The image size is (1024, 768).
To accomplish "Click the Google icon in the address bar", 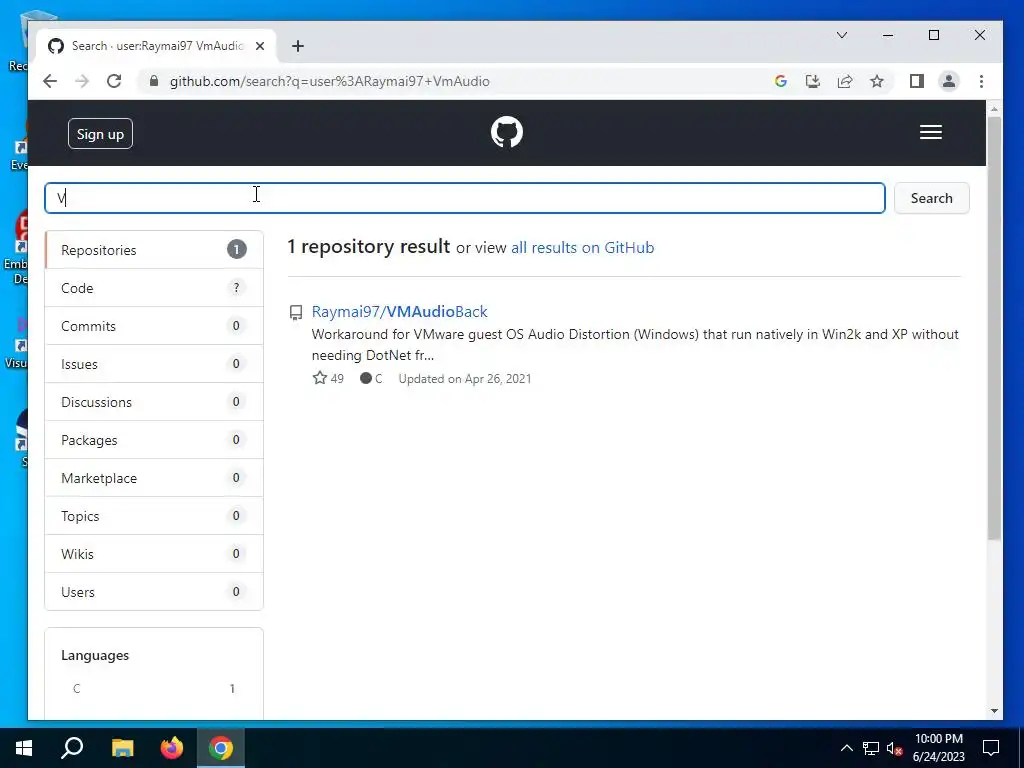I will pyautogui.click(x=780, y=81).
